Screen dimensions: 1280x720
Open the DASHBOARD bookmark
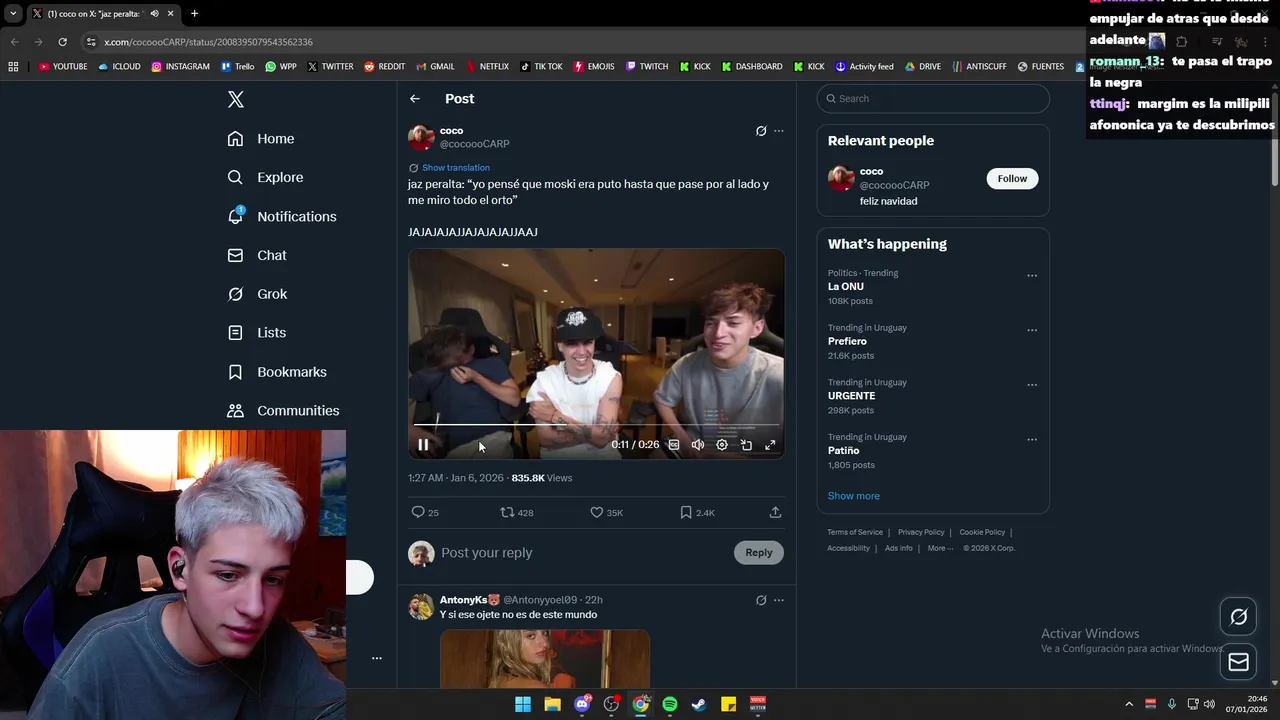pos(751,67)
